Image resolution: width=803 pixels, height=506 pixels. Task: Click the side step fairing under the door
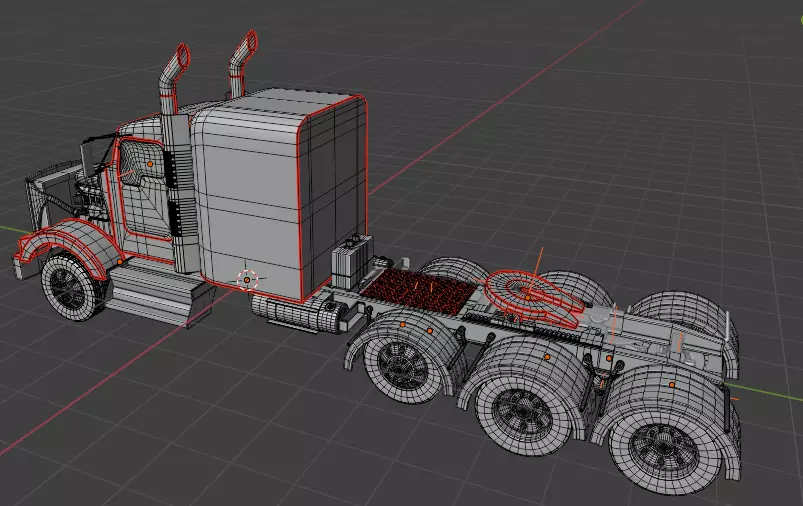click(159, 294)
